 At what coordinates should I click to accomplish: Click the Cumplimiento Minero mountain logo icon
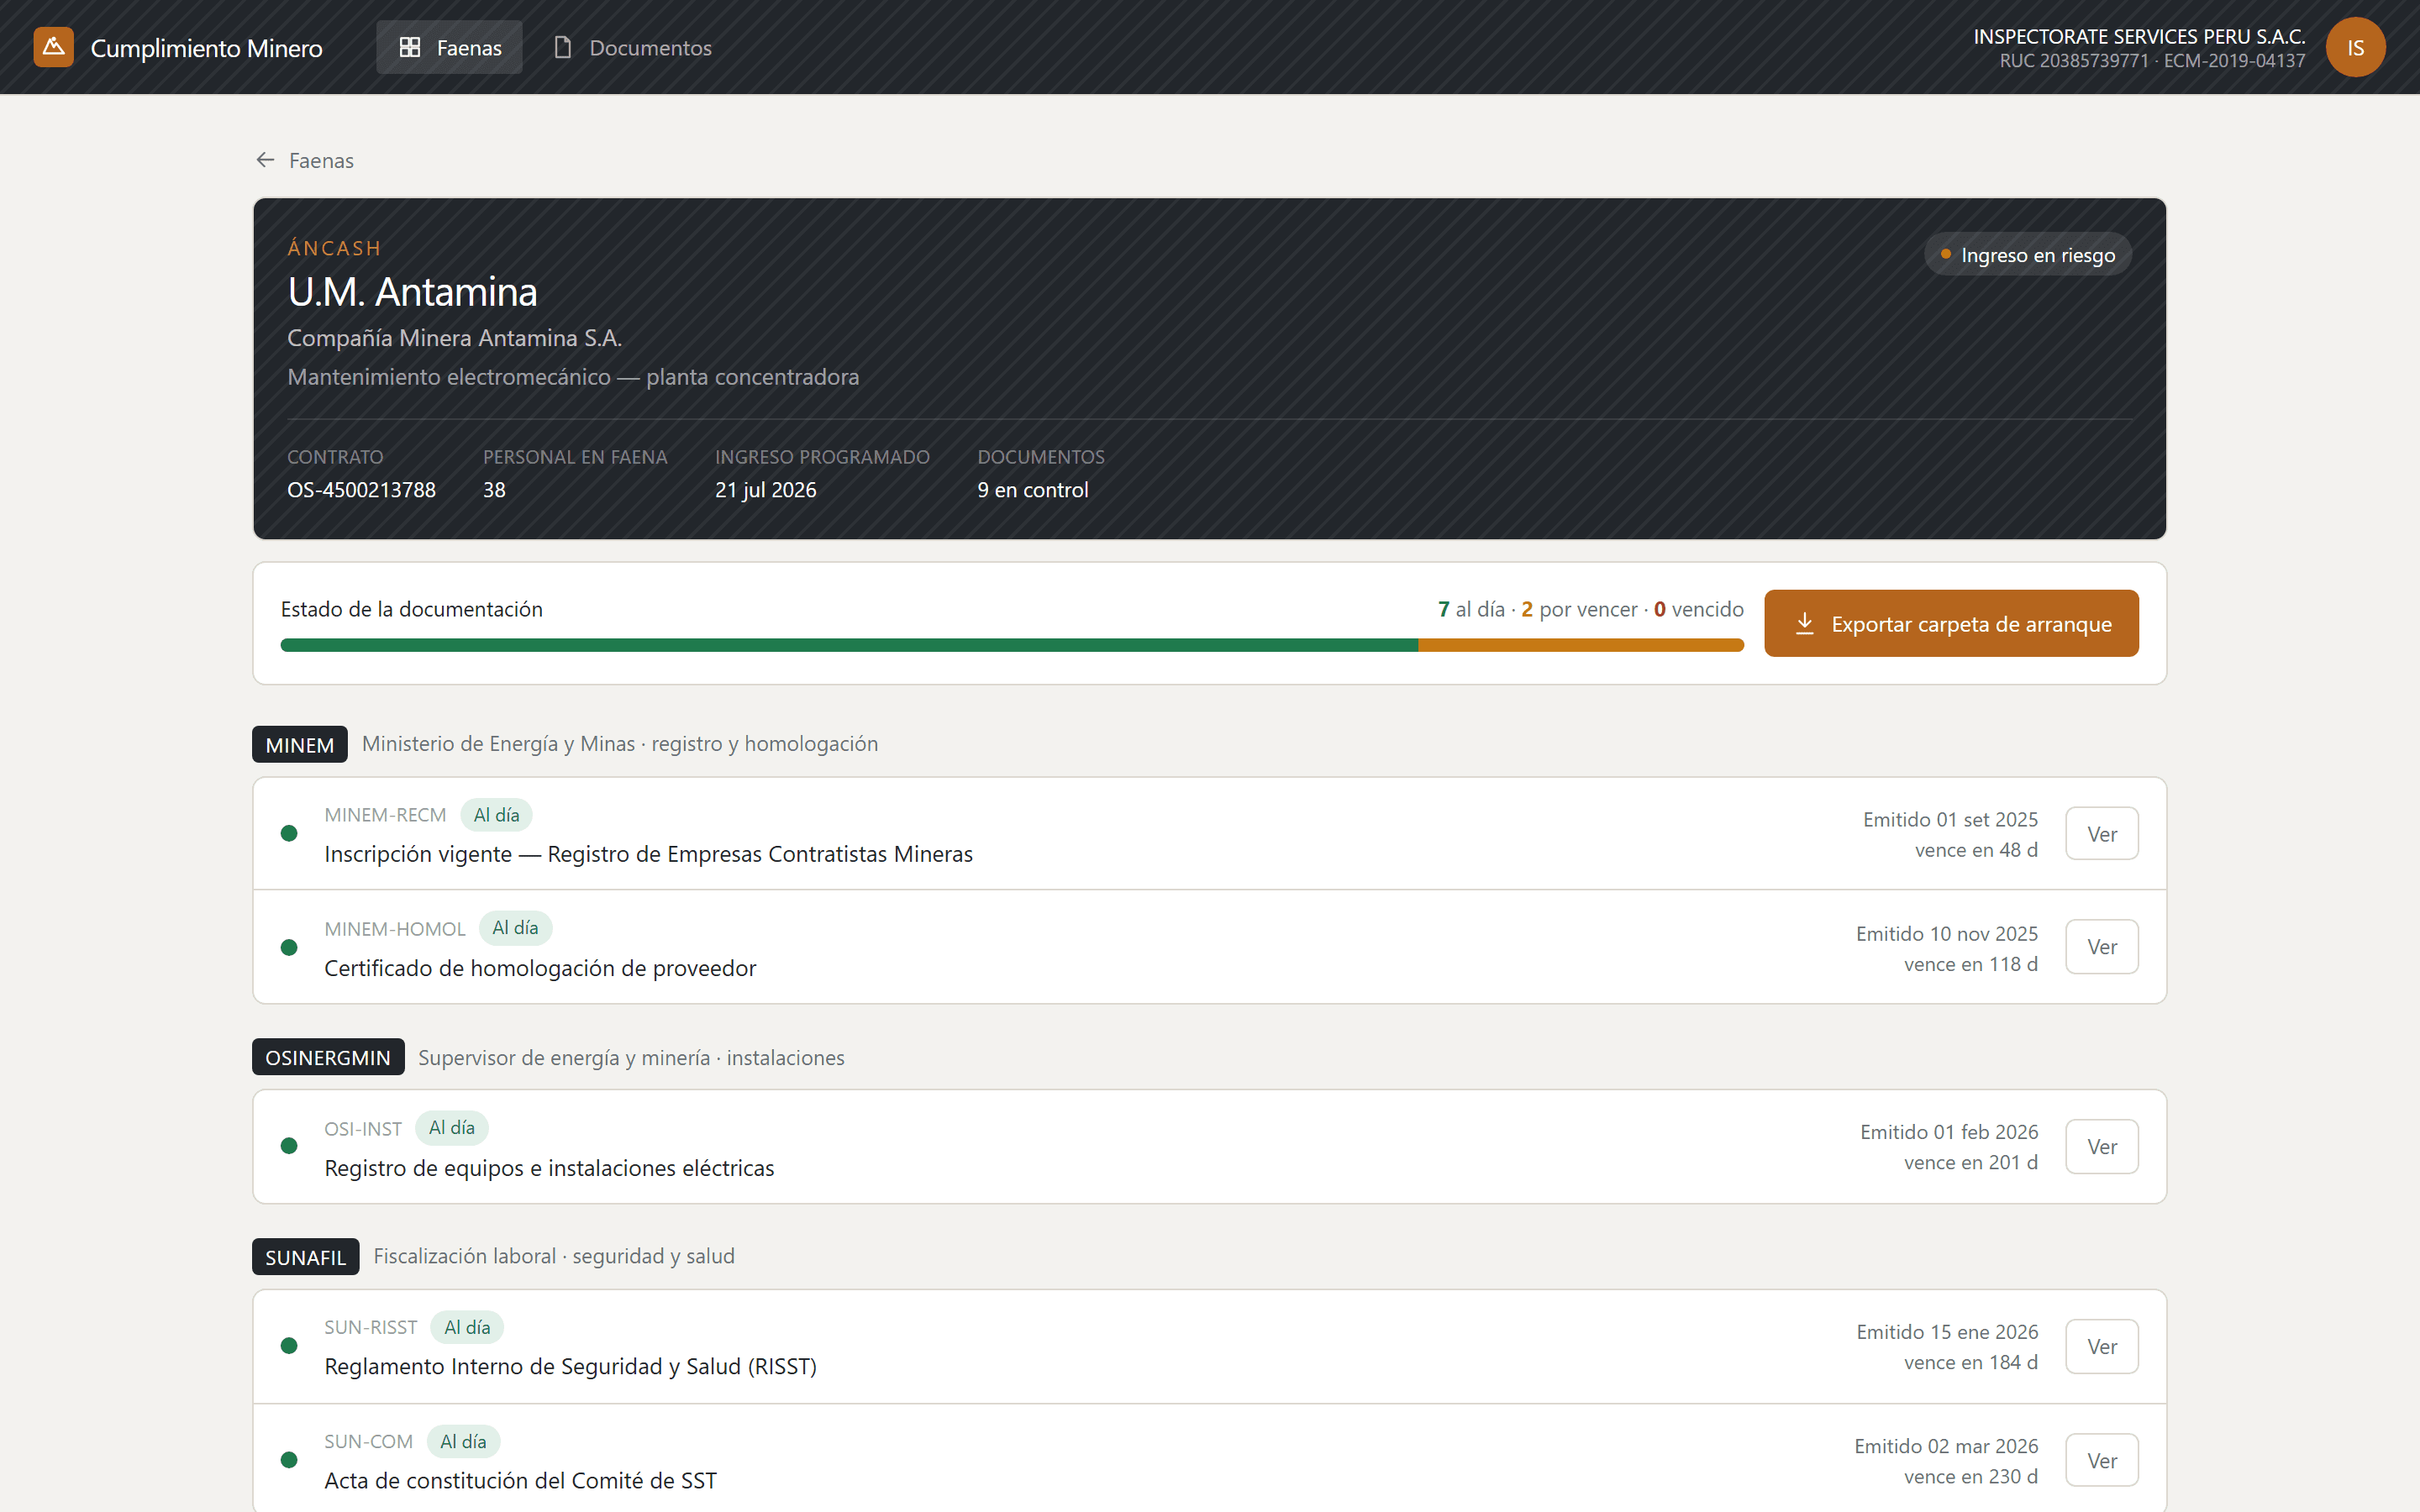(x=53, y=47)
